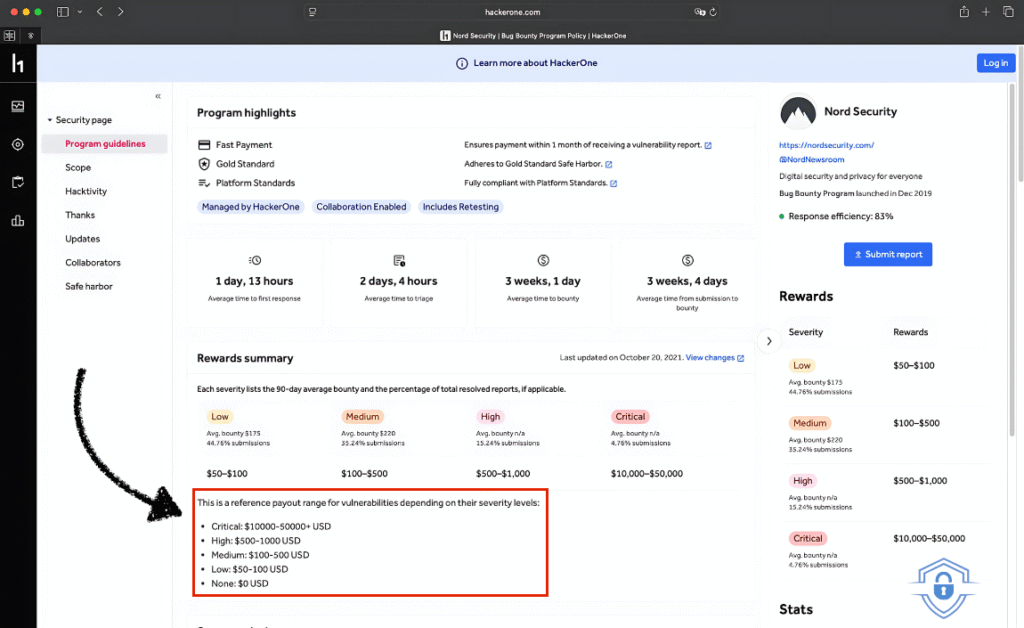Click the Critical badge in right Rewards panel
The height and width of the screenshot is (628, 1024).
pos(808,539)
